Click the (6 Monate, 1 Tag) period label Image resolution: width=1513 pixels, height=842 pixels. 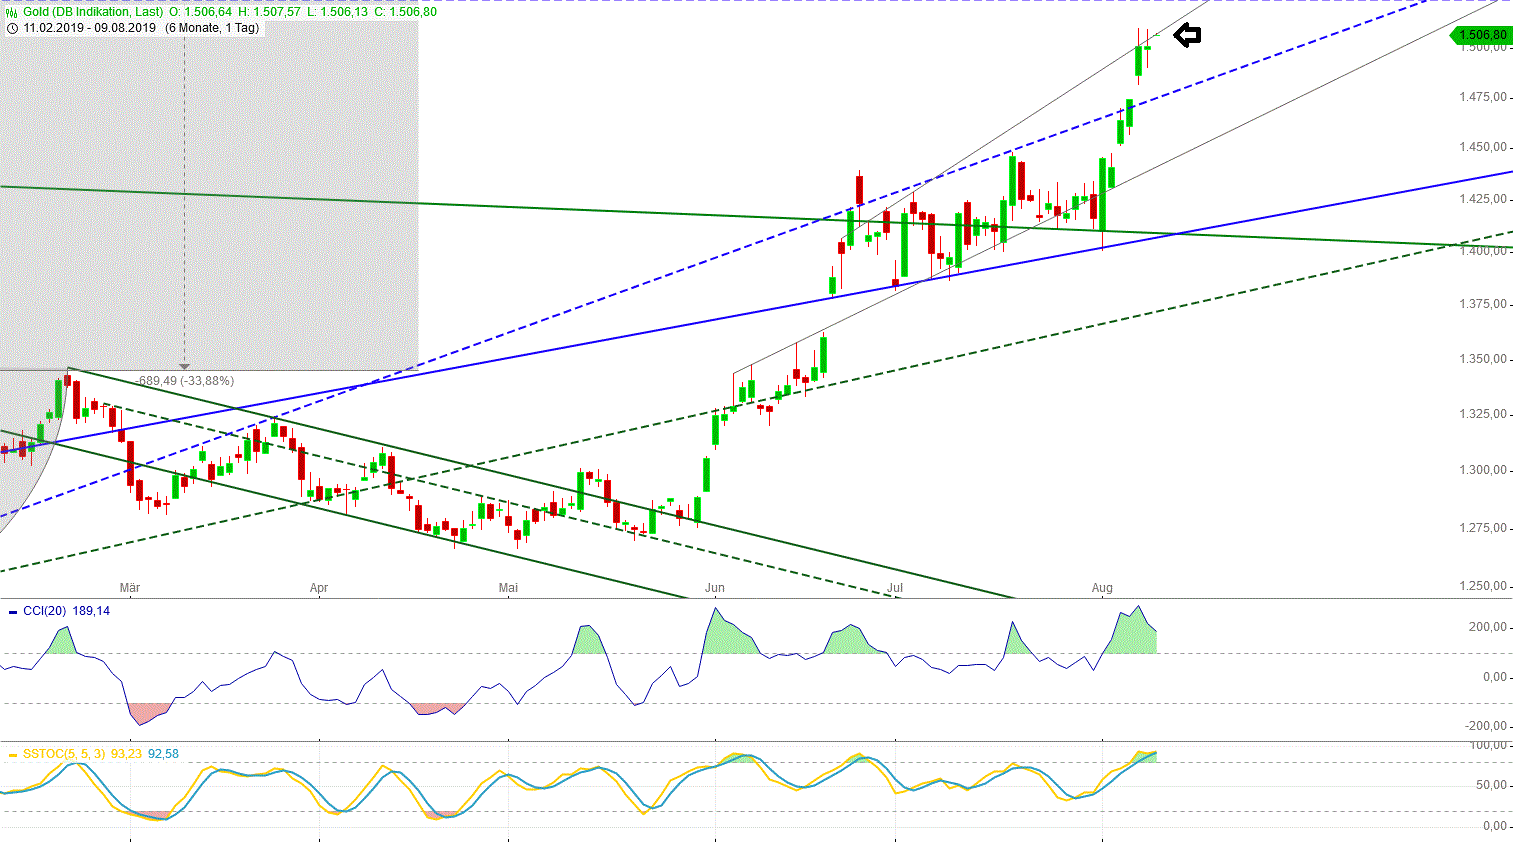(x=212, y=28)
